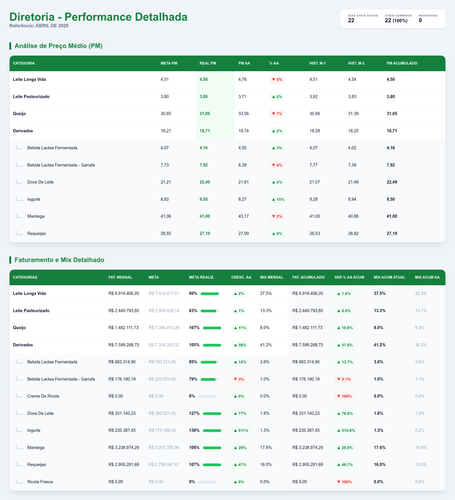The image size is (455, 500).
Task: Click the 99% progress bar for Leite Longa Vida
Action: [210, 294]
